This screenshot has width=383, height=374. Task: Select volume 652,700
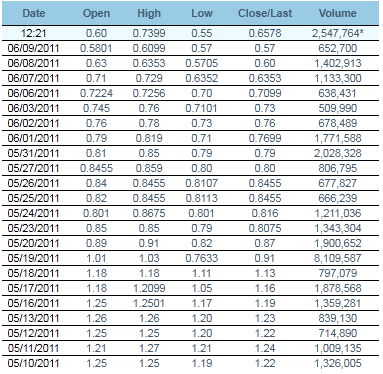click(338, 48)
